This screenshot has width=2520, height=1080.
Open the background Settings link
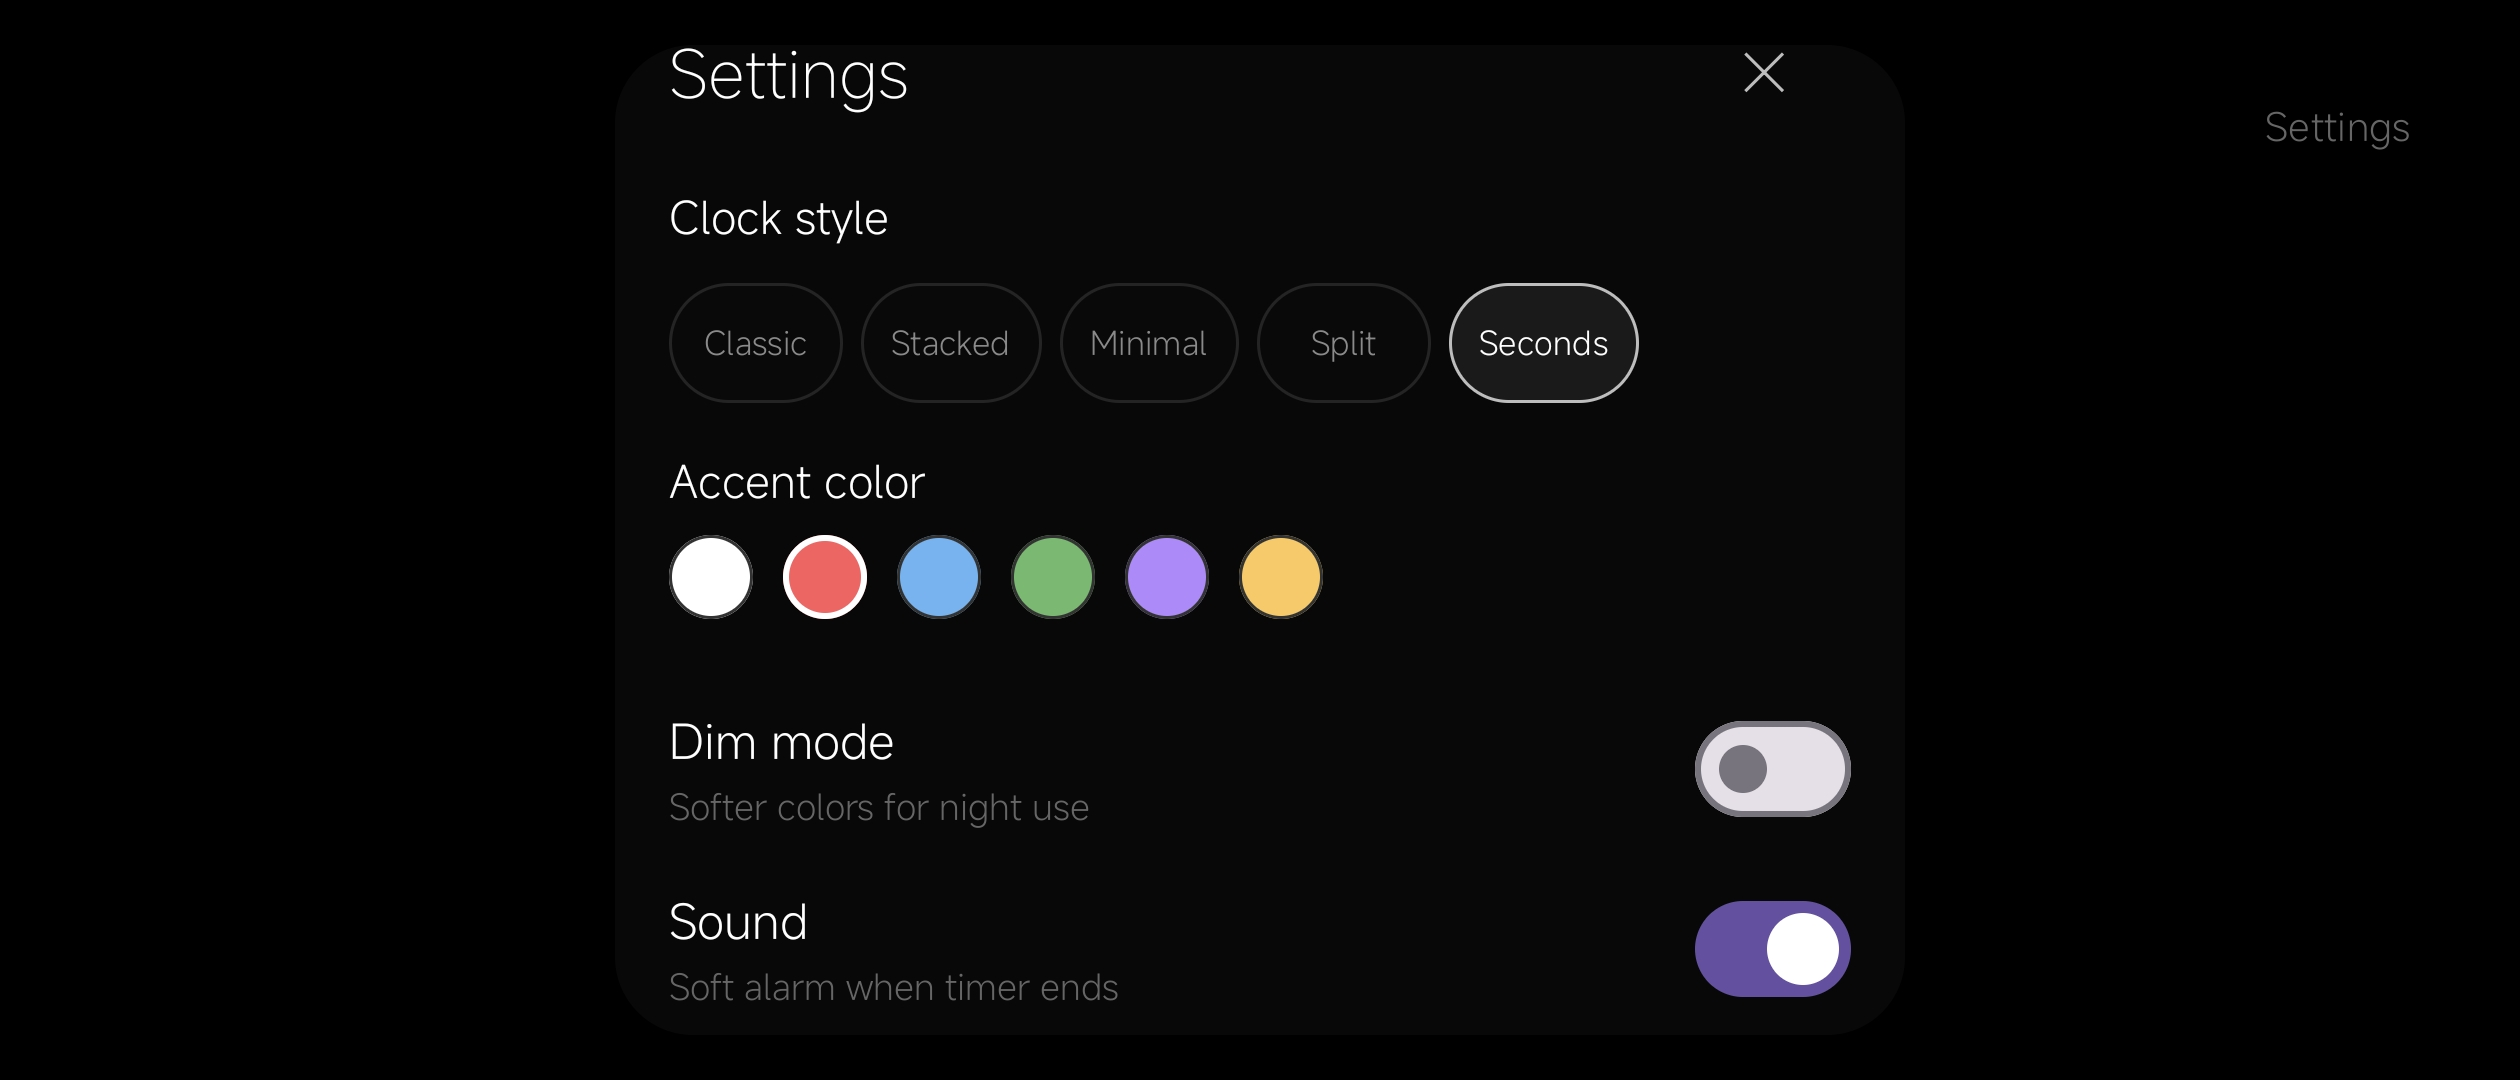point(2337,128)
